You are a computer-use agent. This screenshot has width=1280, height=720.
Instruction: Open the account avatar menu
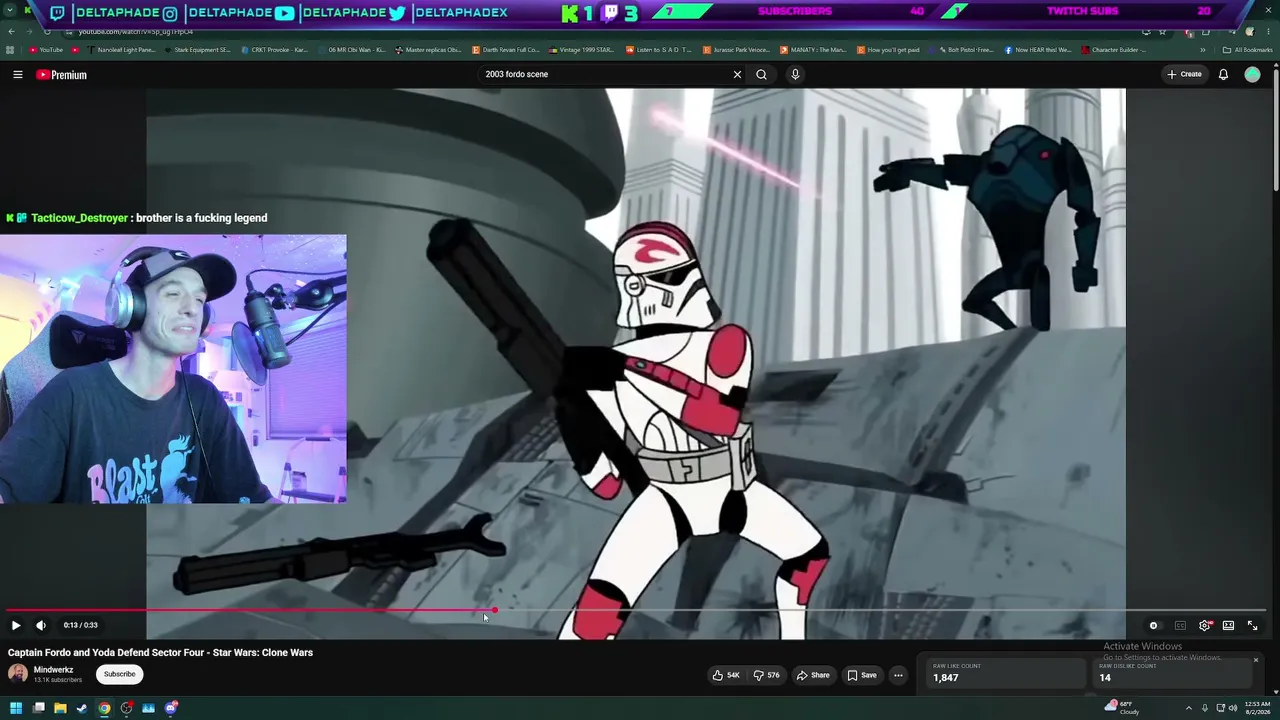point(1252,74)
